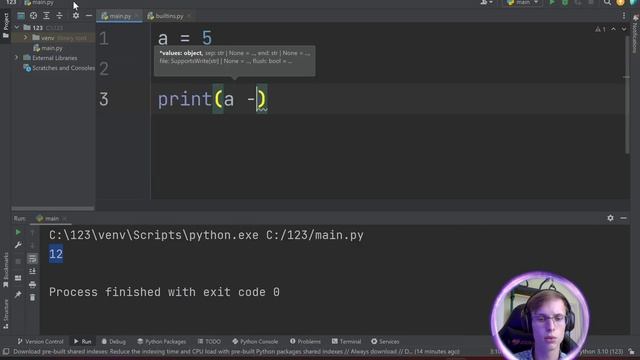This screenshot has height=360, width=640.
Task: Click the orange IDE updates icon
Action: coord(620,3)
